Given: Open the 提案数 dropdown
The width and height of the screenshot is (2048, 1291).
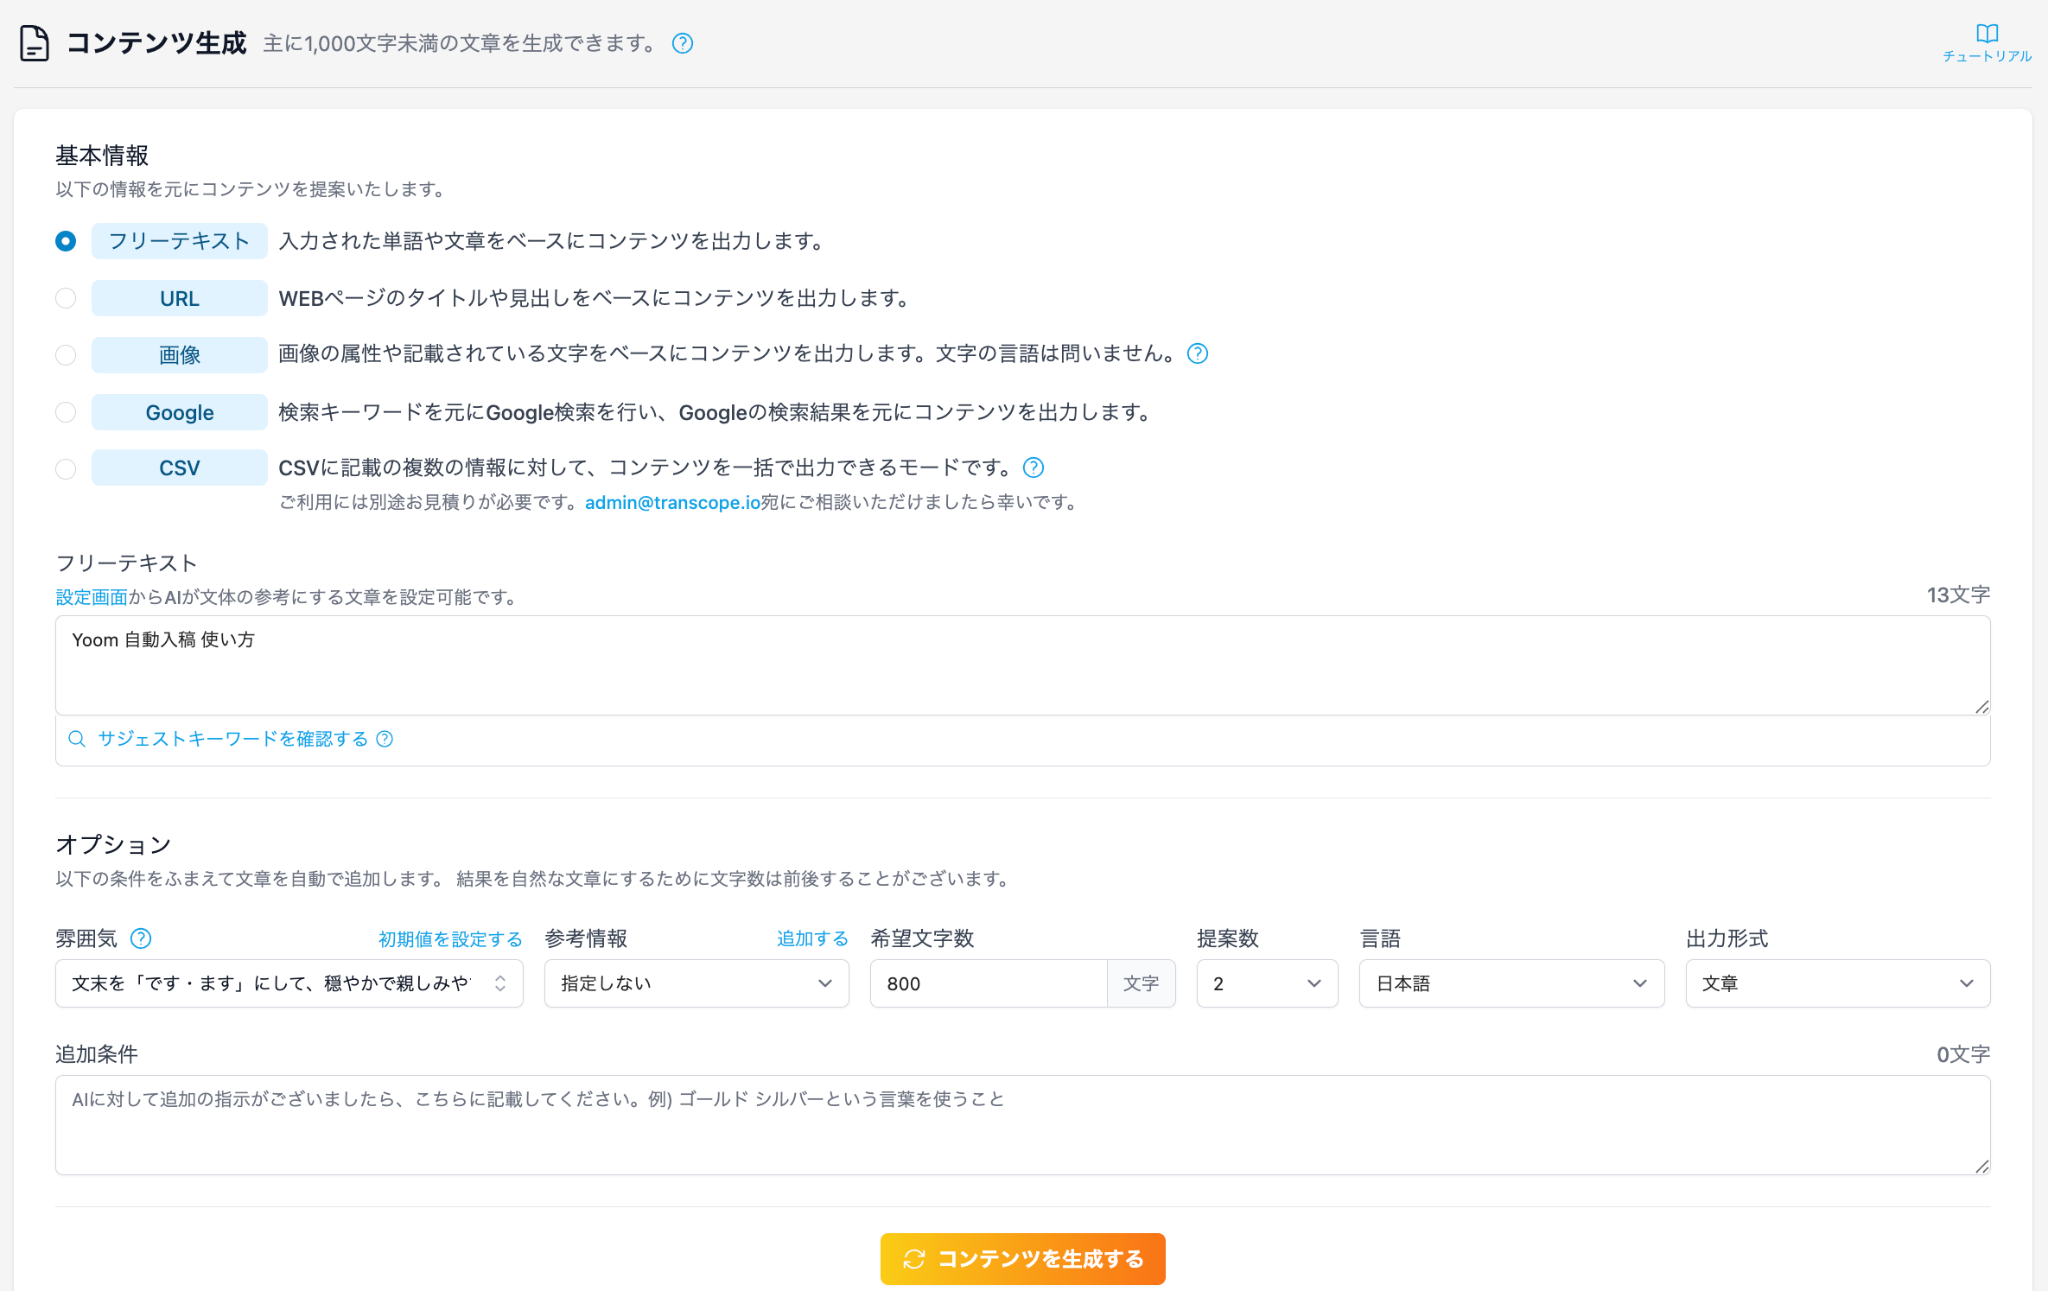Looking at the screenshot, I should (1267, 983).
